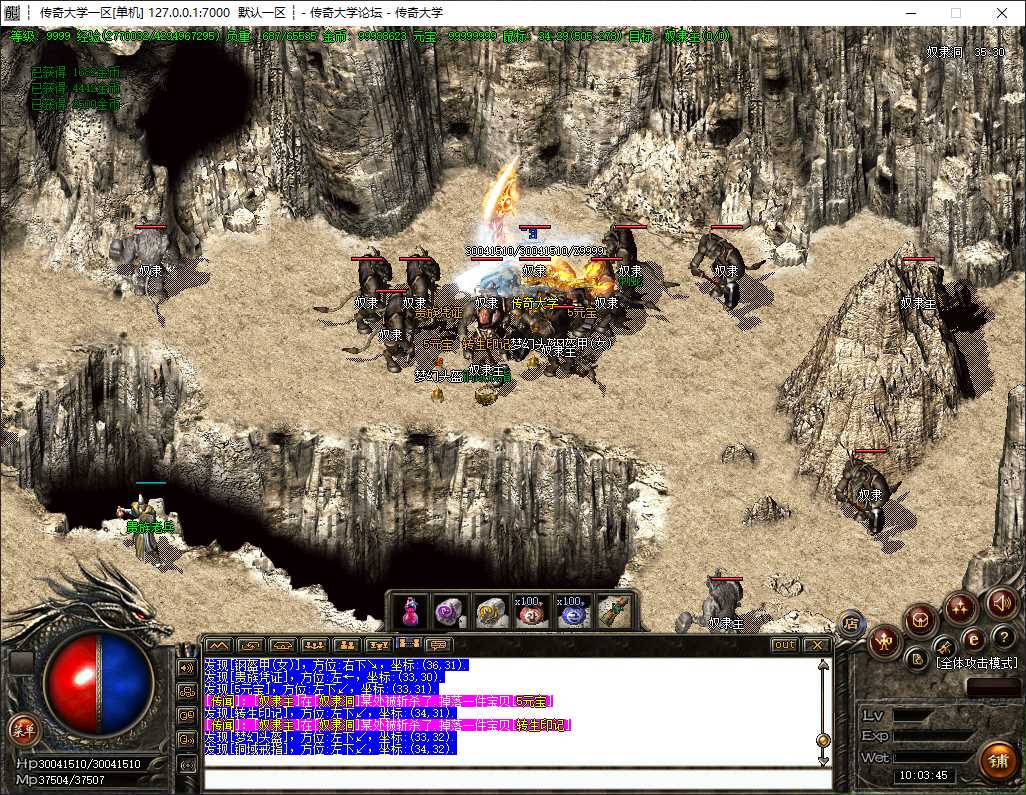
Task: Toggle shout channel icon beside chat
Action: tap(187, 740)
